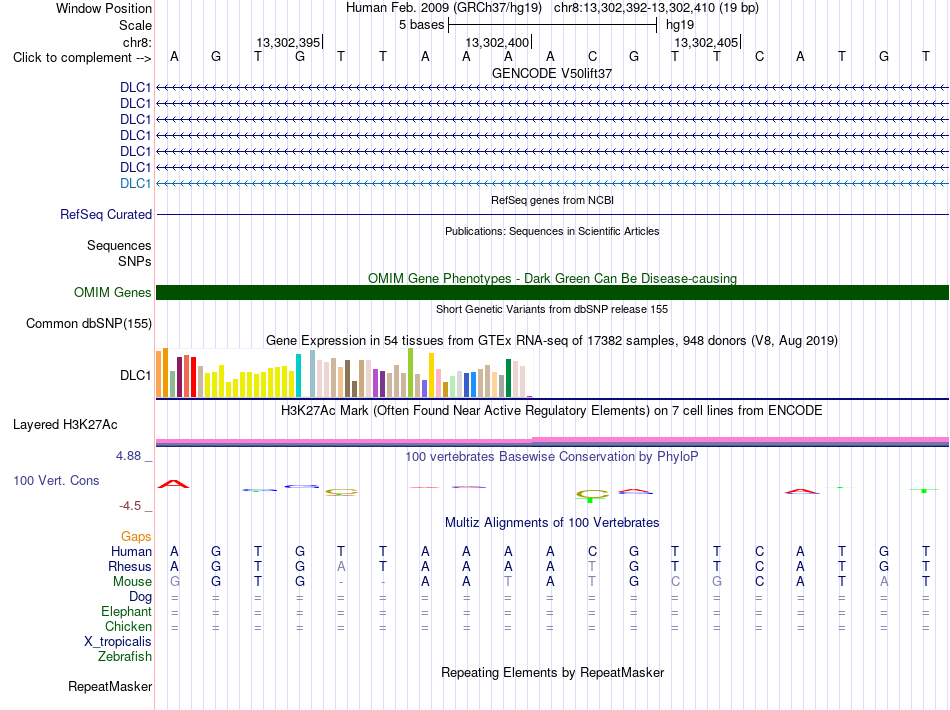Viewport: 950px width, 710px height.
Task: Click the 13,302,400 position marker
Action: pos(497,42)
